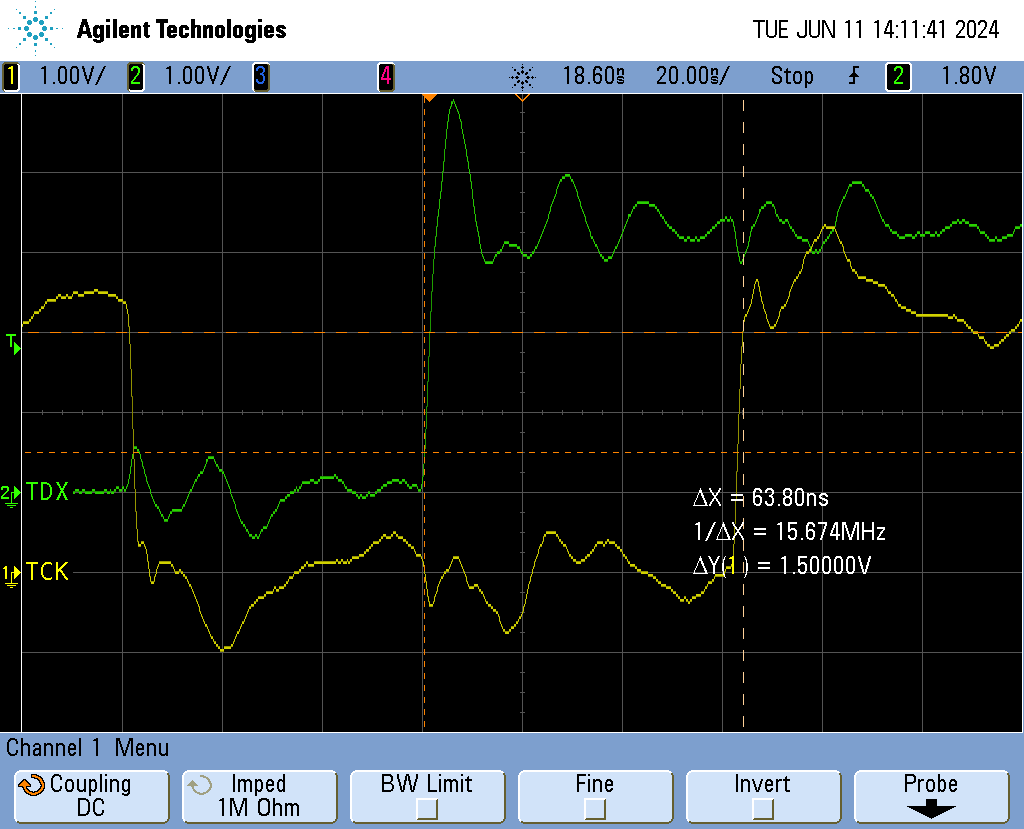Click the 20.00ns/ timebase readout
The height and width of the screenshot is (829, 1024).
[x=692, y=76]
